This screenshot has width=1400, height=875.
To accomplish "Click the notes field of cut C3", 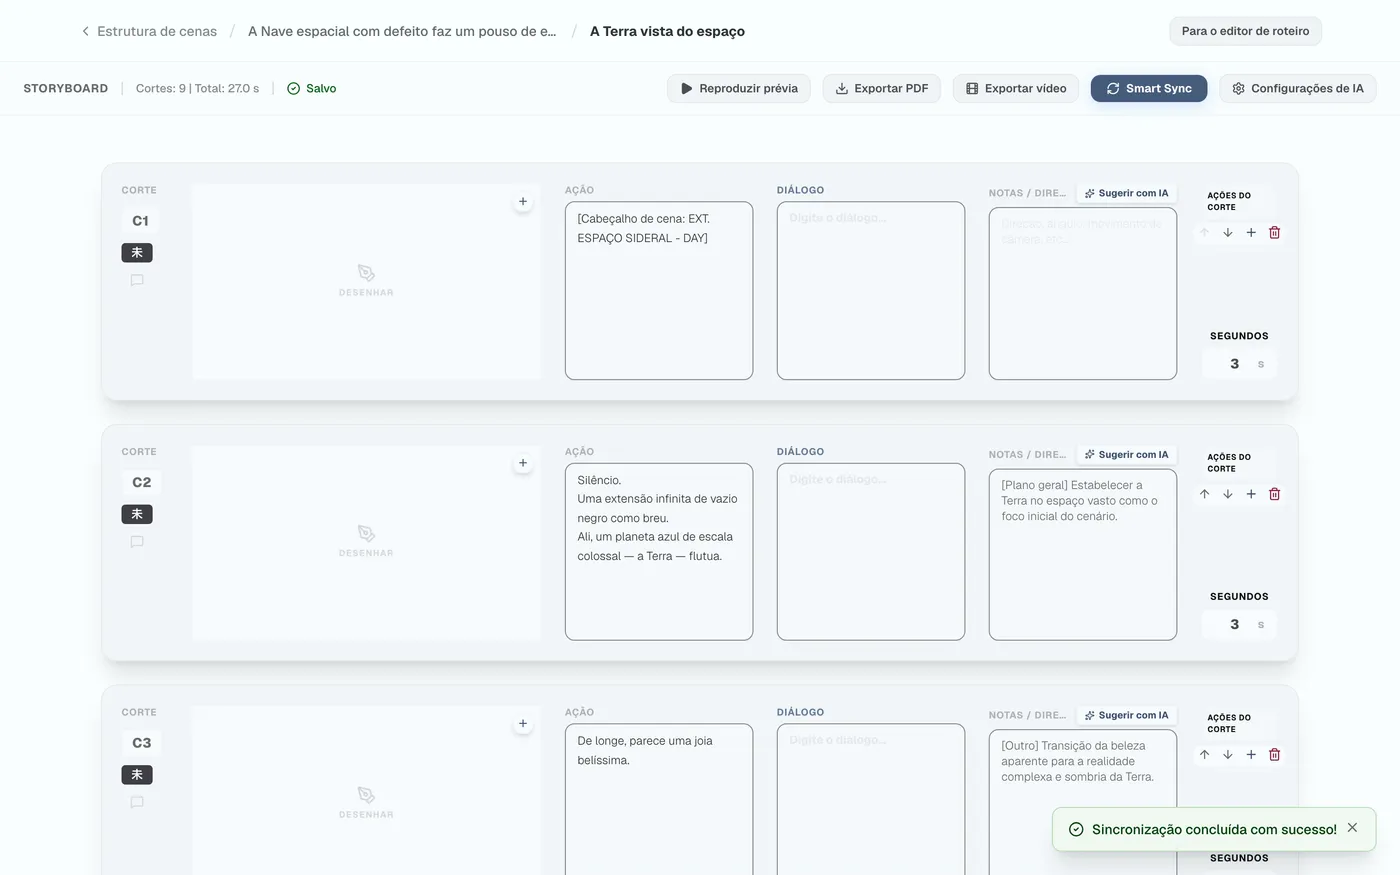I will point(1083,802).
